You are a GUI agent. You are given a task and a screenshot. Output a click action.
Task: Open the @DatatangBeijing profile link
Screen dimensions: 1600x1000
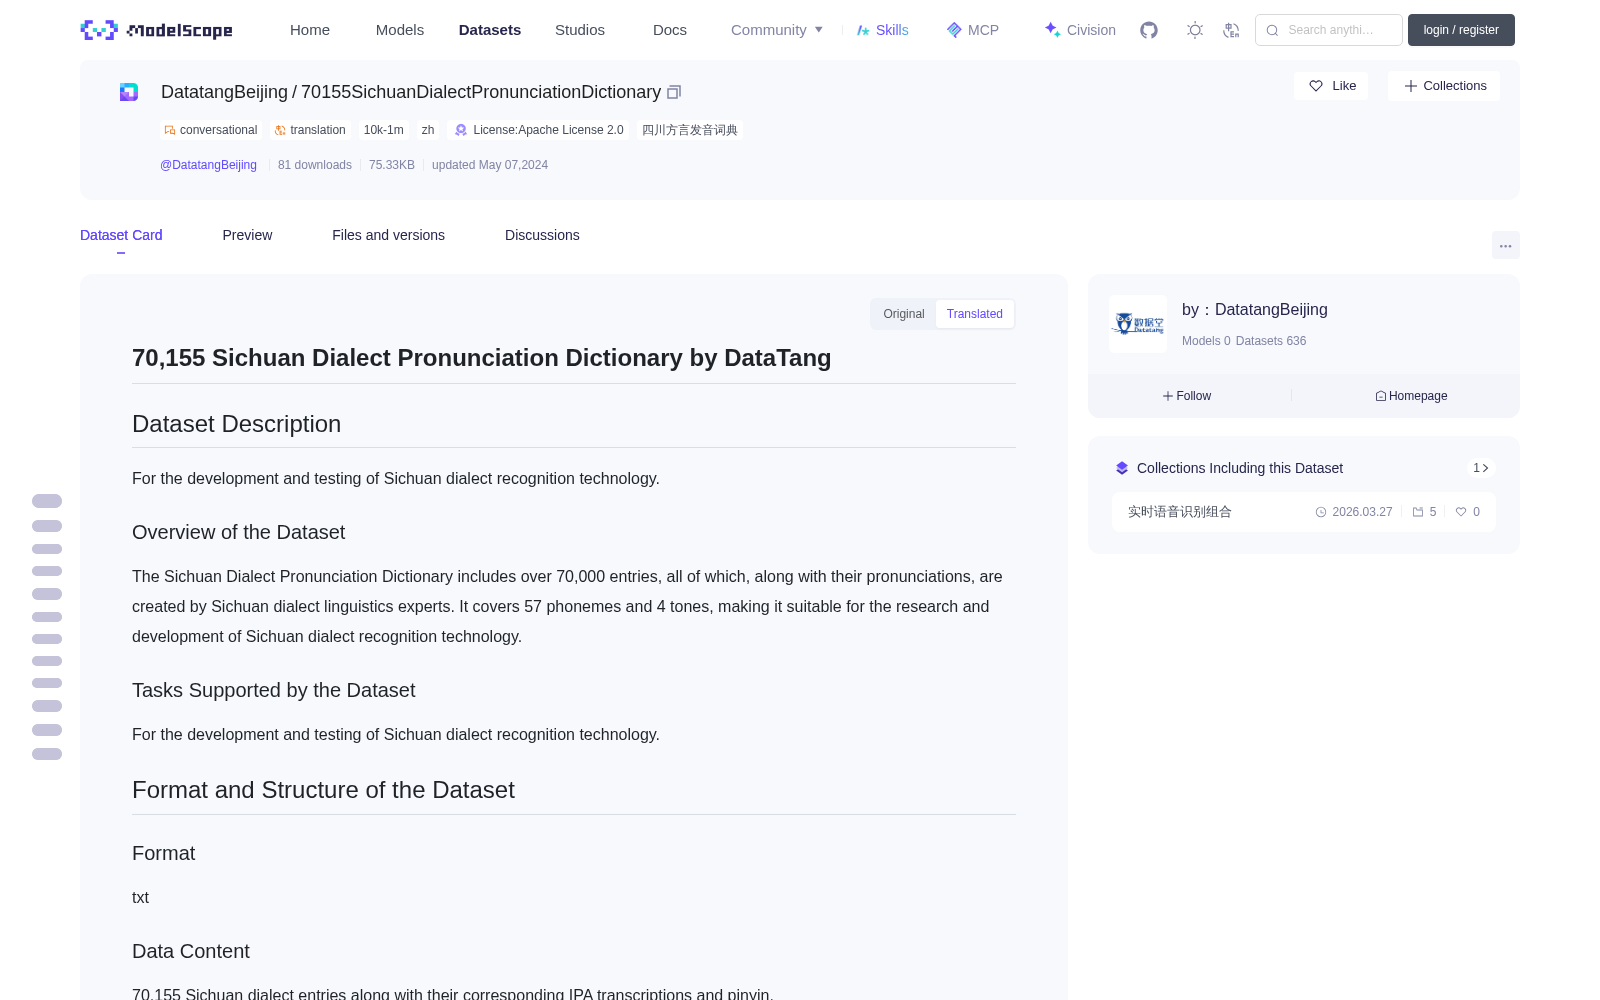pos(208,165)
